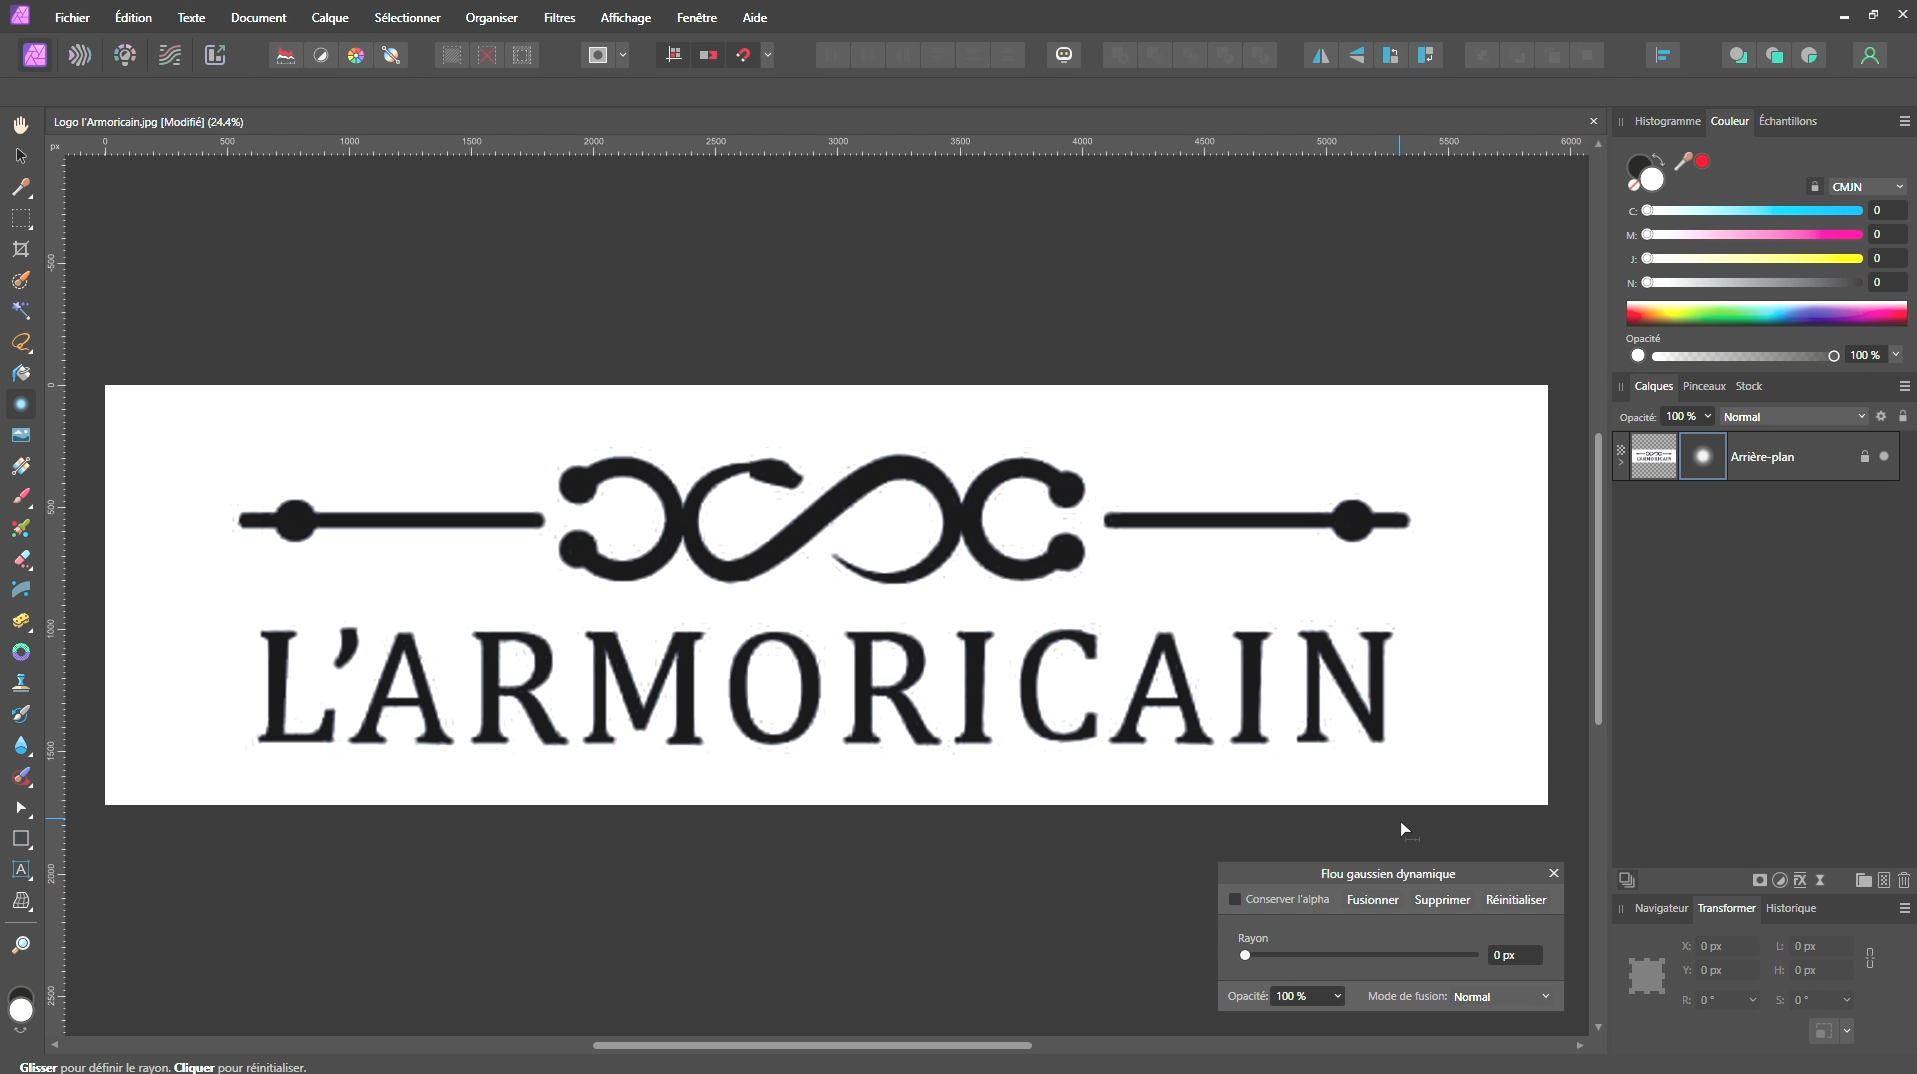Viewport: 1917px width, 1074px height.
Task: Open the CMJN color model dropdown
Action: point(1866,187)
